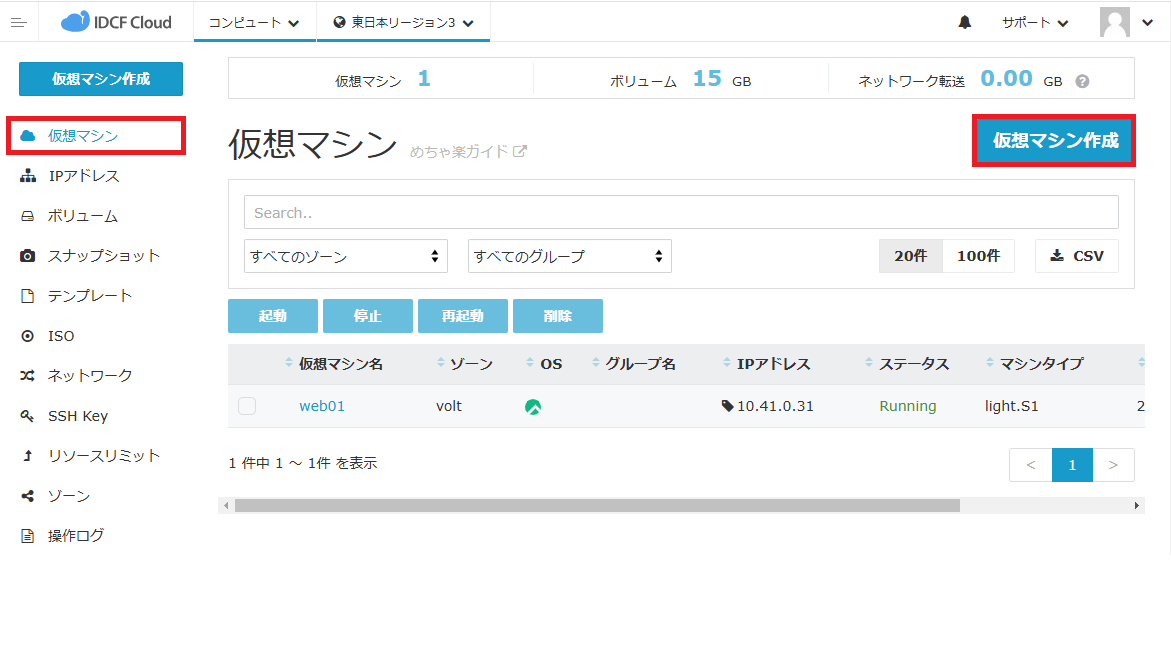Click the user avatar icon
The height and width of the screenshot is (648, 1171).
click(x=1114, y=22)
